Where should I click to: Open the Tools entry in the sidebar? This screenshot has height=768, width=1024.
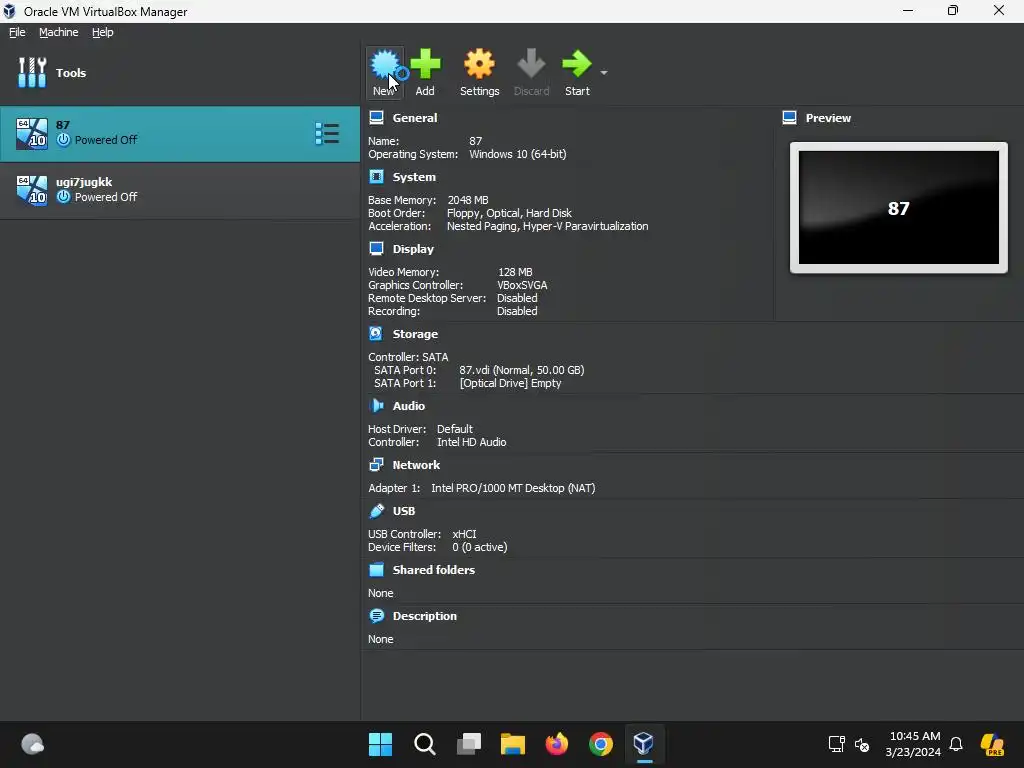tap(180, 72)
